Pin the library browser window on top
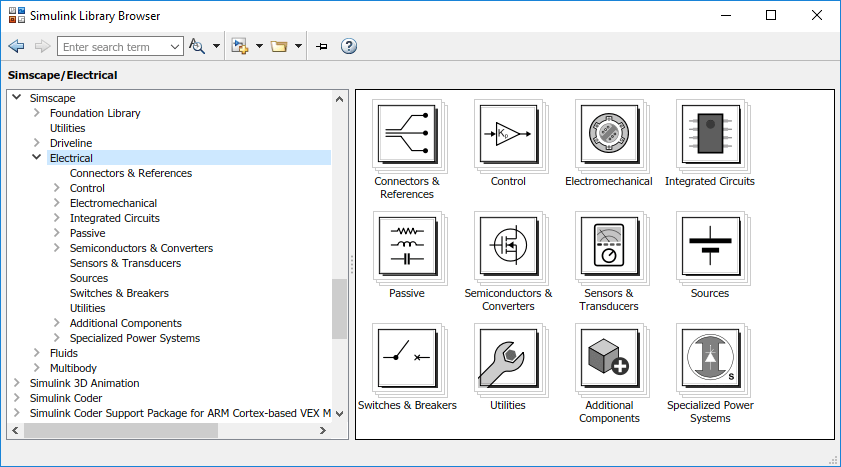The width and height of the screenshot is (841, 467). point(322,46)
